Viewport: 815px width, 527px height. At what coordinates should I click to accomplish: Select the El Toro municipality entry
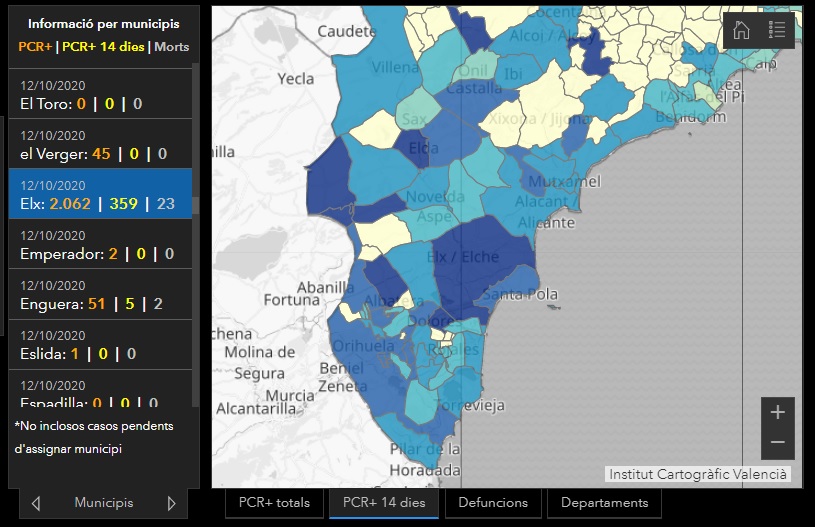[x=98, y=94]
